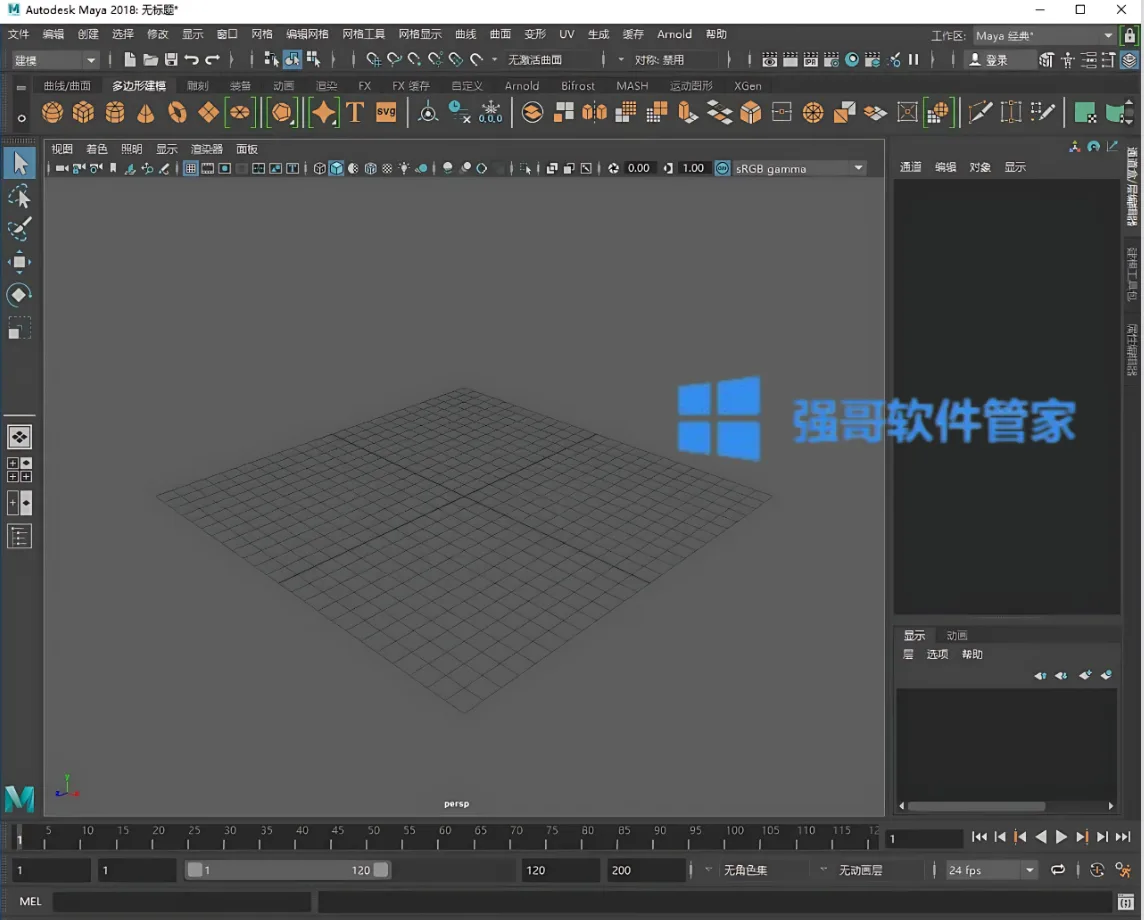Select the Paint selection tool
This screenshot has height=920, width=1144.
pyautogui.click(x=20, y=228)
